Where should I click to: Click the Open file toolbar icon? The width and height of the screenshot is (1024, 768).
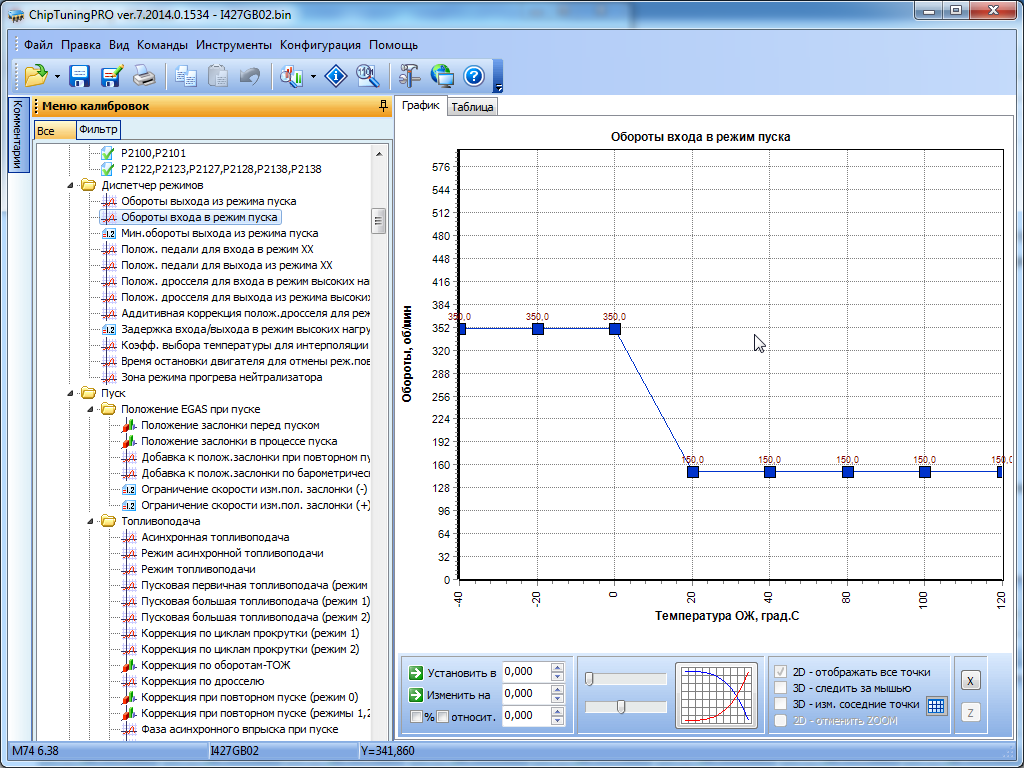click(37, 75)
